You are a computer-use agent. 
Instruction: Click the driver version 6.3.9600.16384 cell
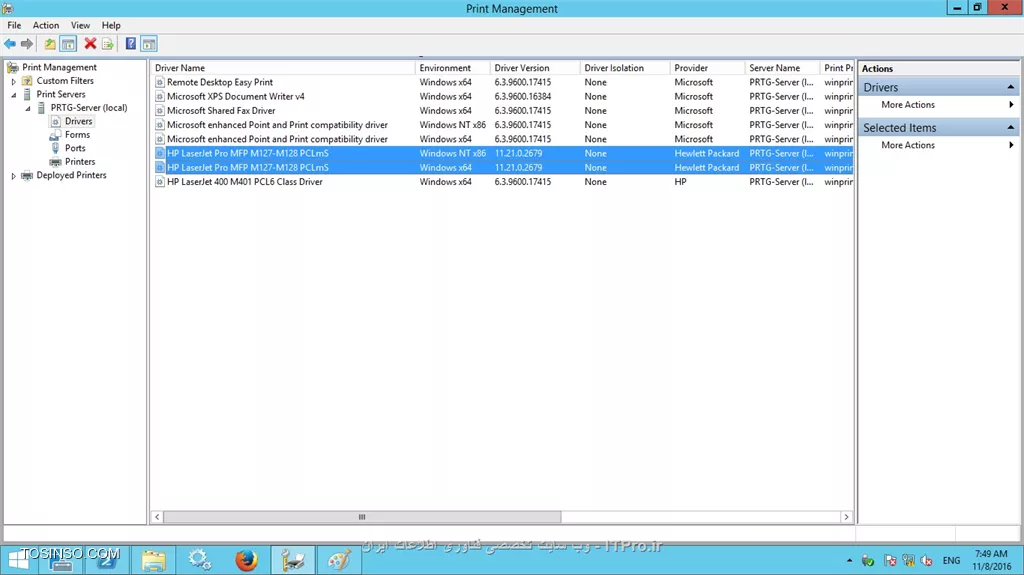point(522,97)
